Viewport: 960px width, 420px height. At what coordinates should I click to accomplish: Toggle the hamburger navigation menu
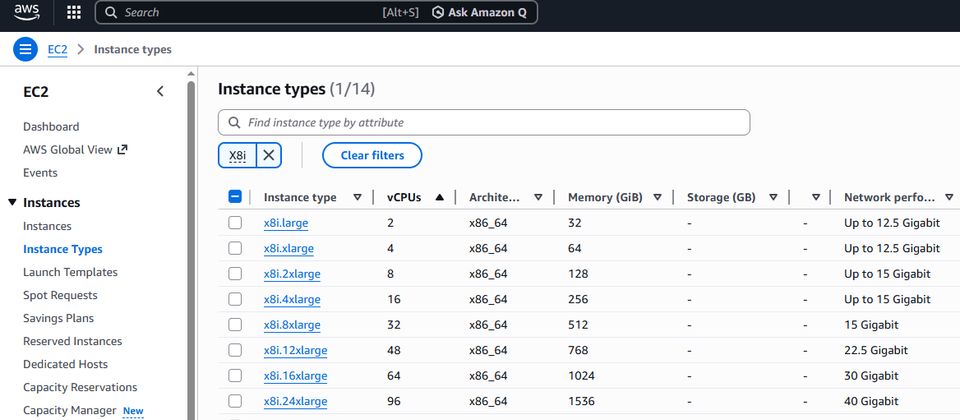25,50
